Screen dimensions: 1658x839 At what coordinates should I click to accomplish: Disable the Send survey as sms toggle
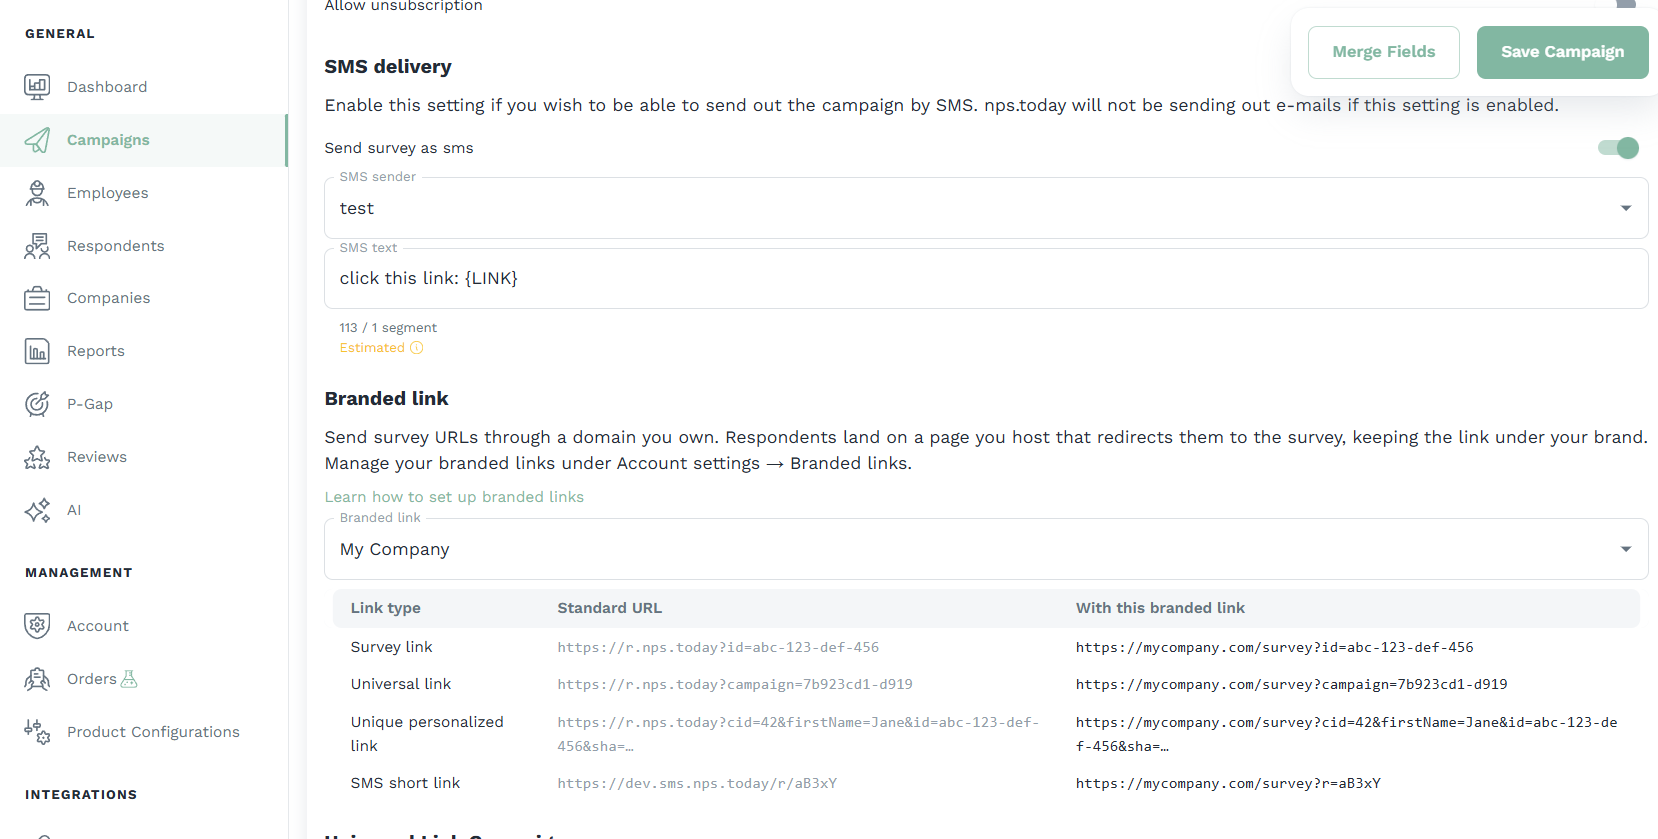1618,148
